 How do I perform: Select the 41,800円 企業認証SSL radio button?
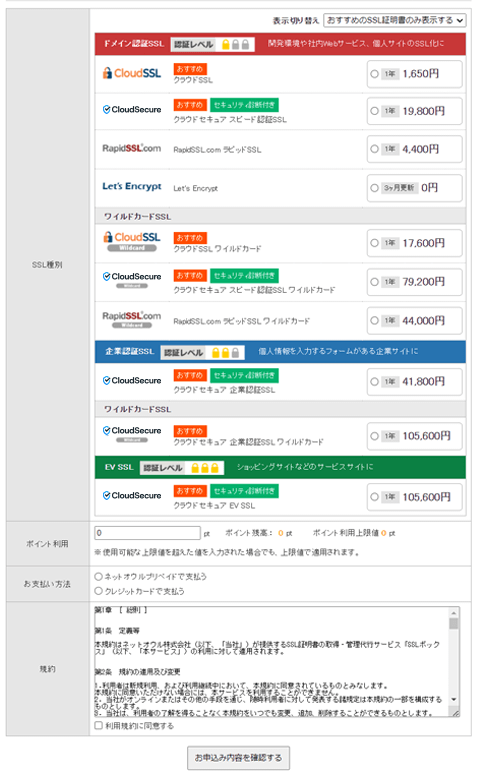[x=374, y=382]
